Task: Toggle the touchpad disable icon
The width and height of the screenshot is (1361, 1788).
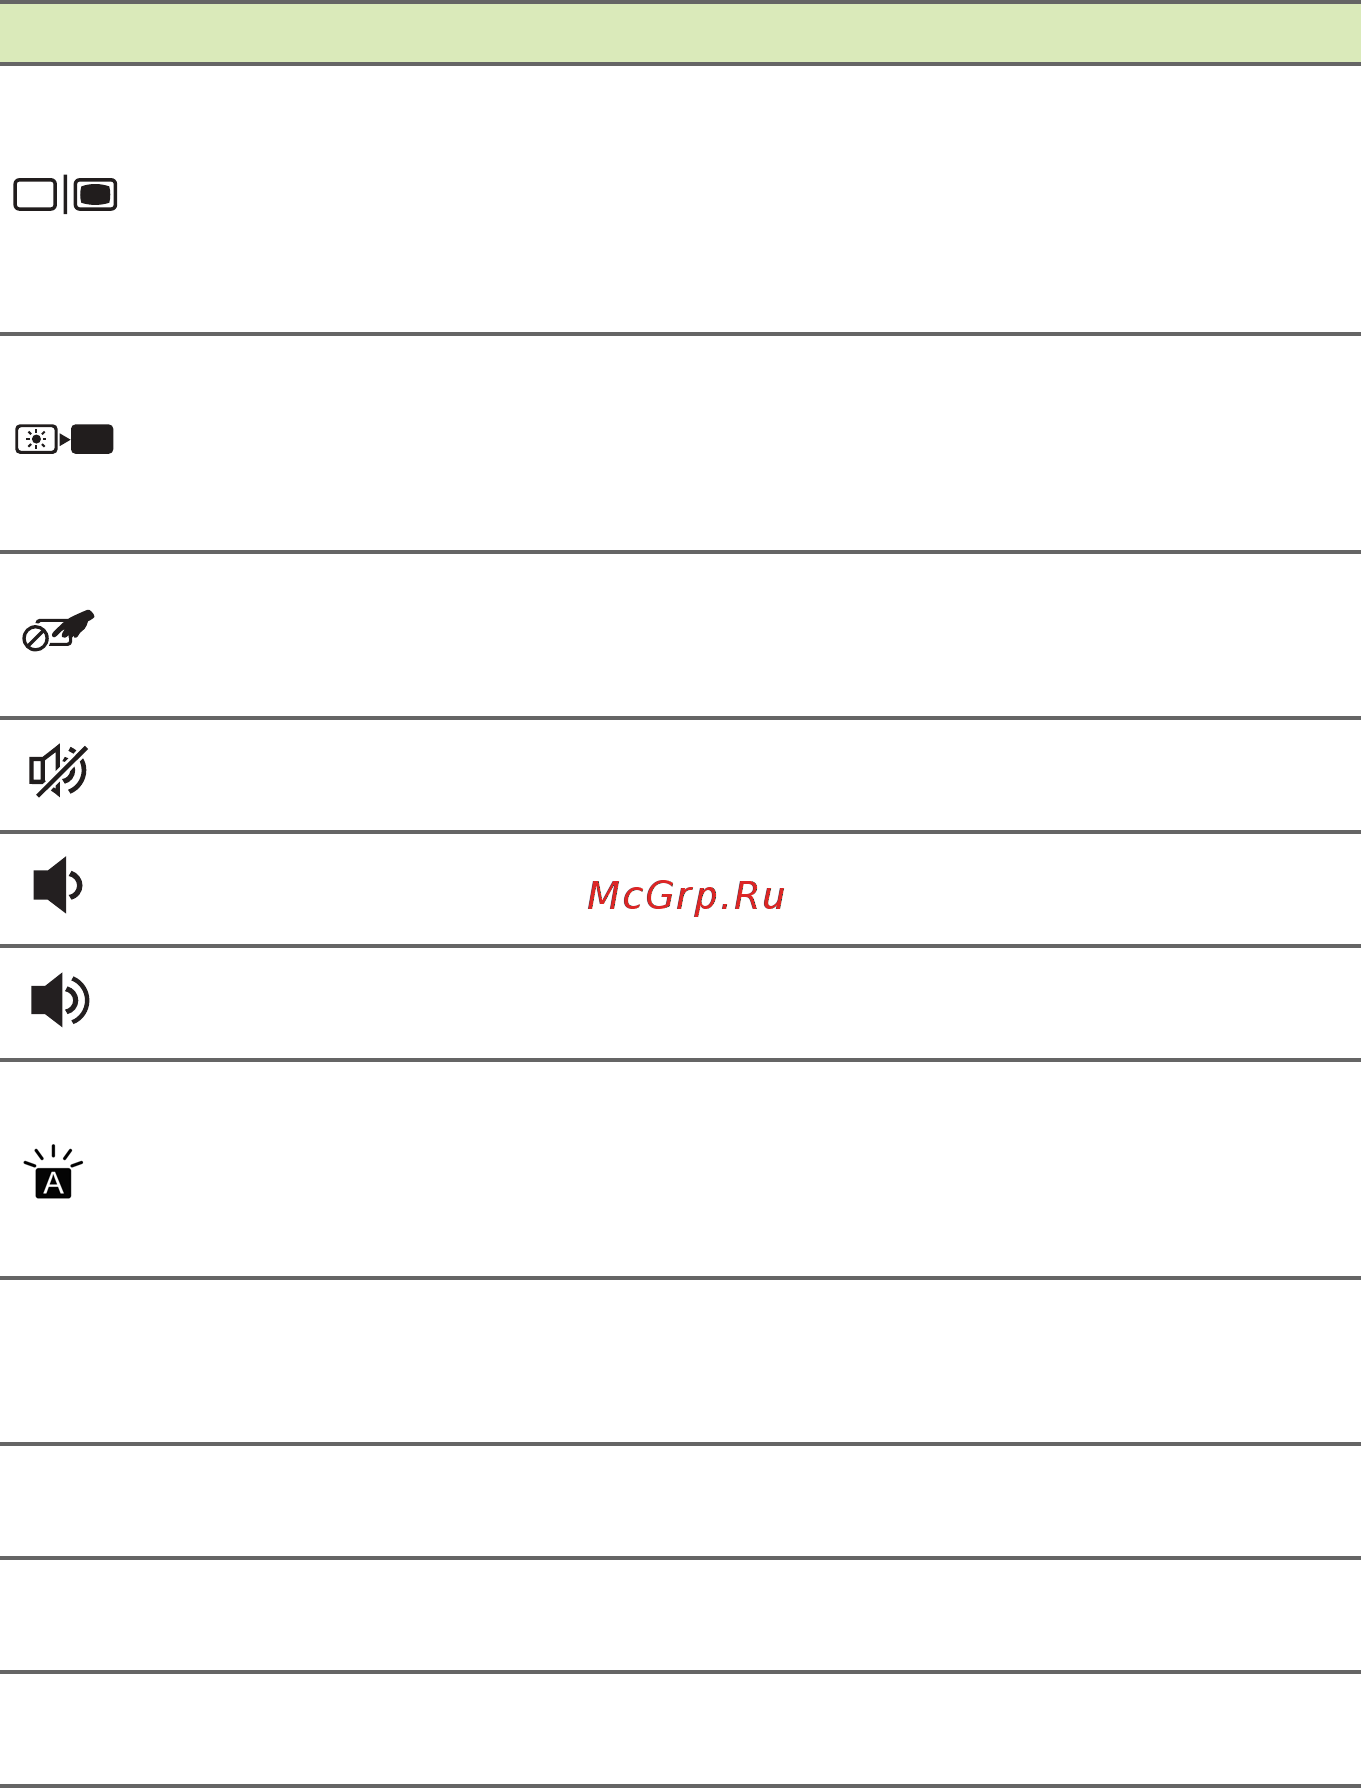Action: pos(59,630)
